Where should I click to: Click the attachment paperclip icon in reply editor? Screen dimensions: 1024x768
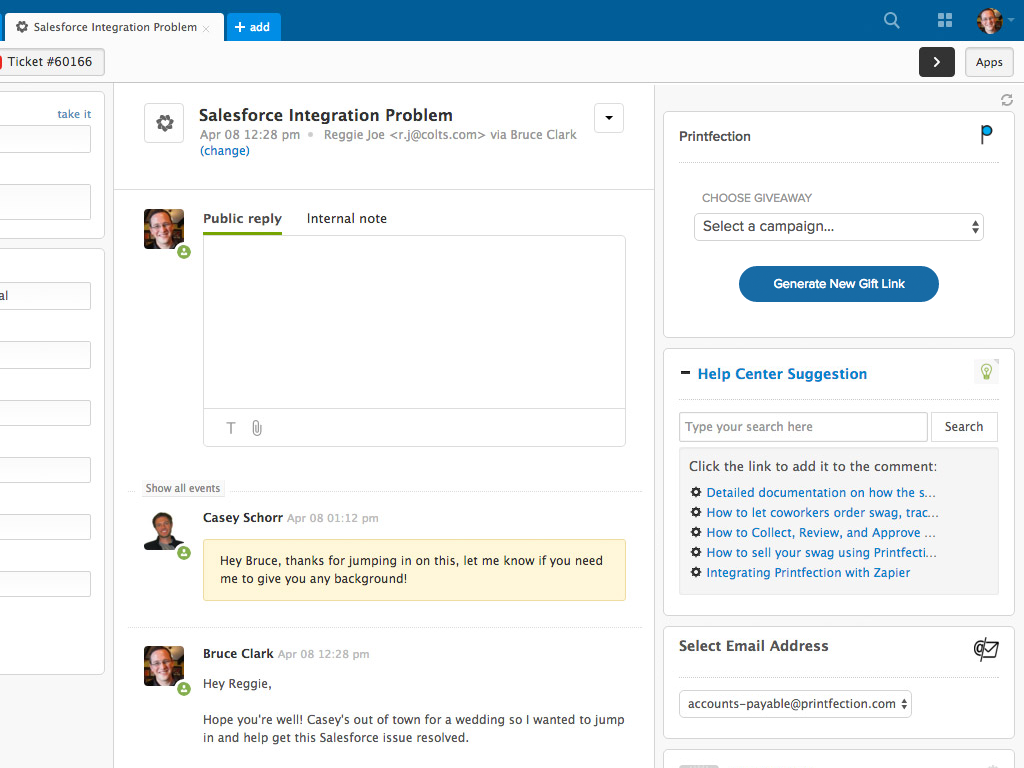tap(257, 428)
